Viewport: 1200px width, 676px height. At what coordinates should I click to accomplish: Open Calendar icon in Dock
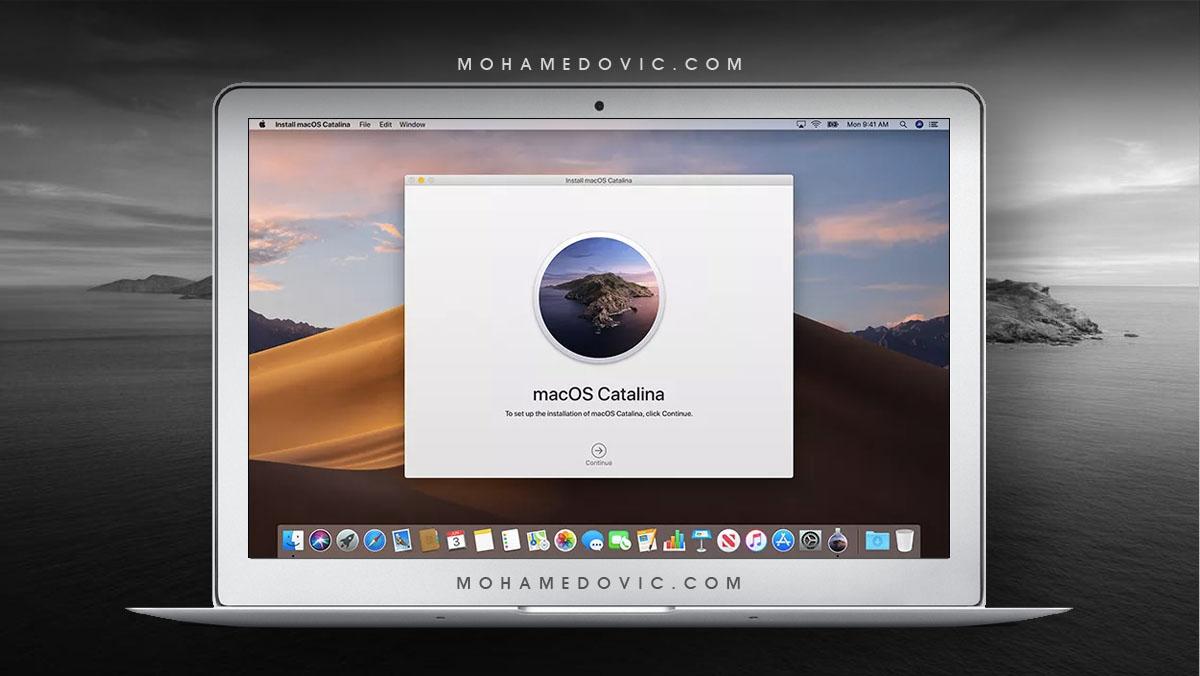coord(456,540)
